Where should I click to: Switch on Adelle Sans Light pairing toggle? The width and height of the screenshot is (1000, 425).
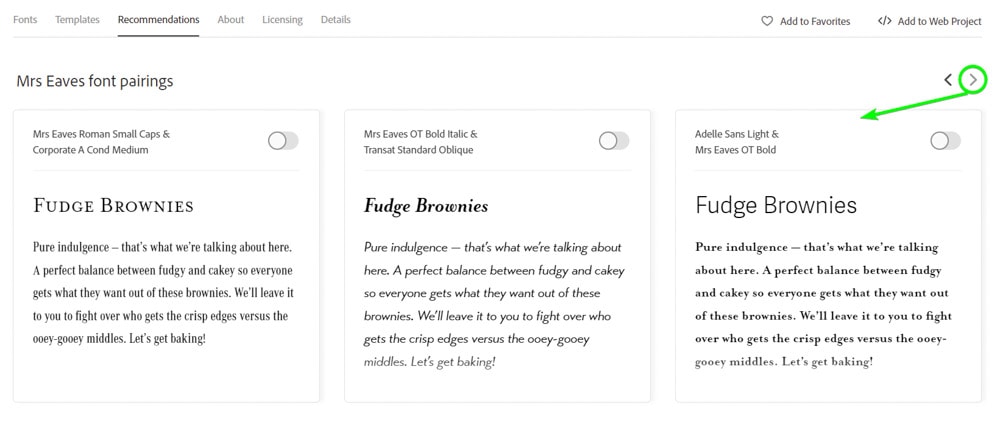coord(945,141)
